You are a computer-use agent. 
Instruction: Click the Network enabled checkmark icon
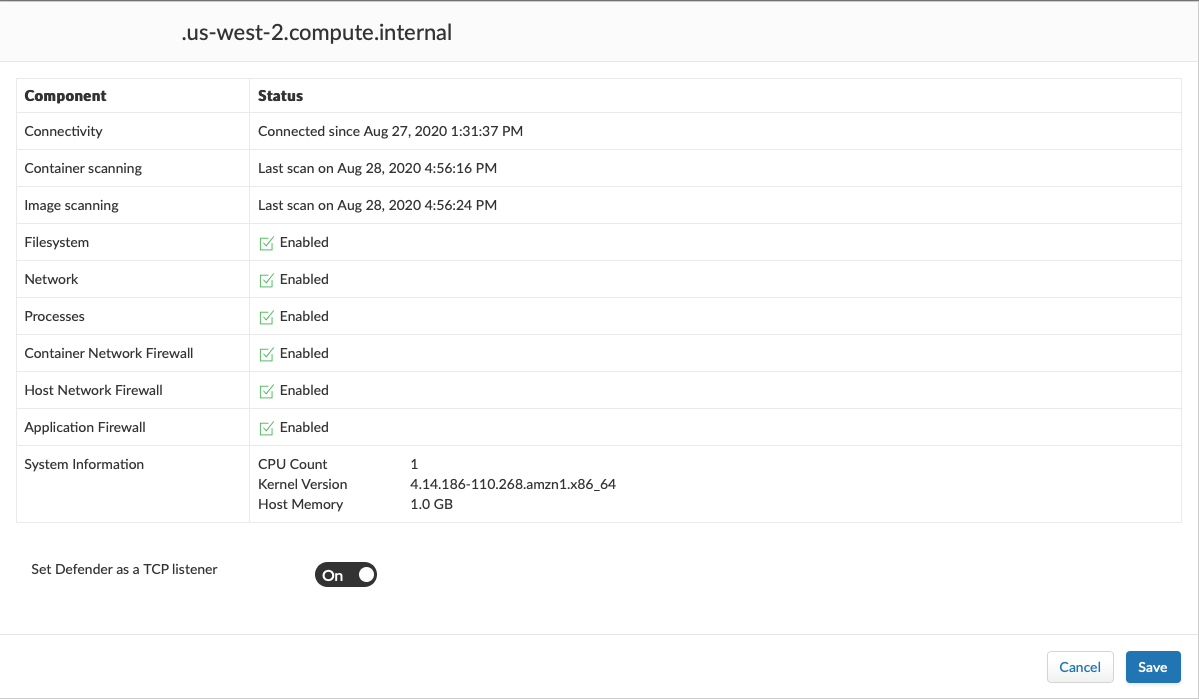(x=266, y=280)
